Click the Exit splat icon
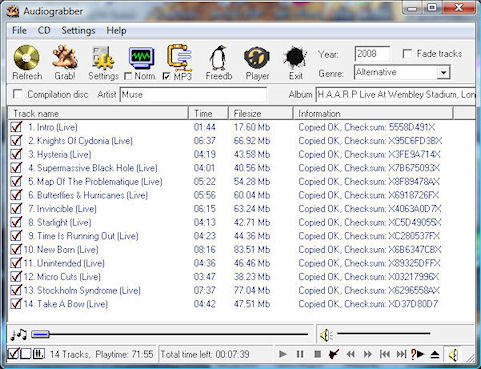Viewport: 481px width, 369px height. point(295,58)
